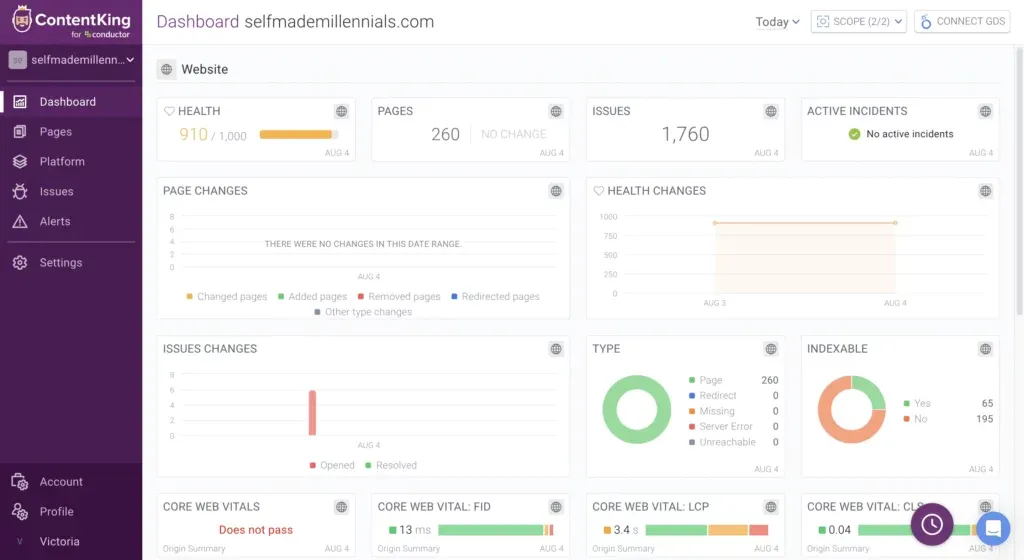Image resolution: width=1024 pixels, height=560 pixels.
Task: Click globe icon on Core Web Vital LCP card
Action: (771, 507)
